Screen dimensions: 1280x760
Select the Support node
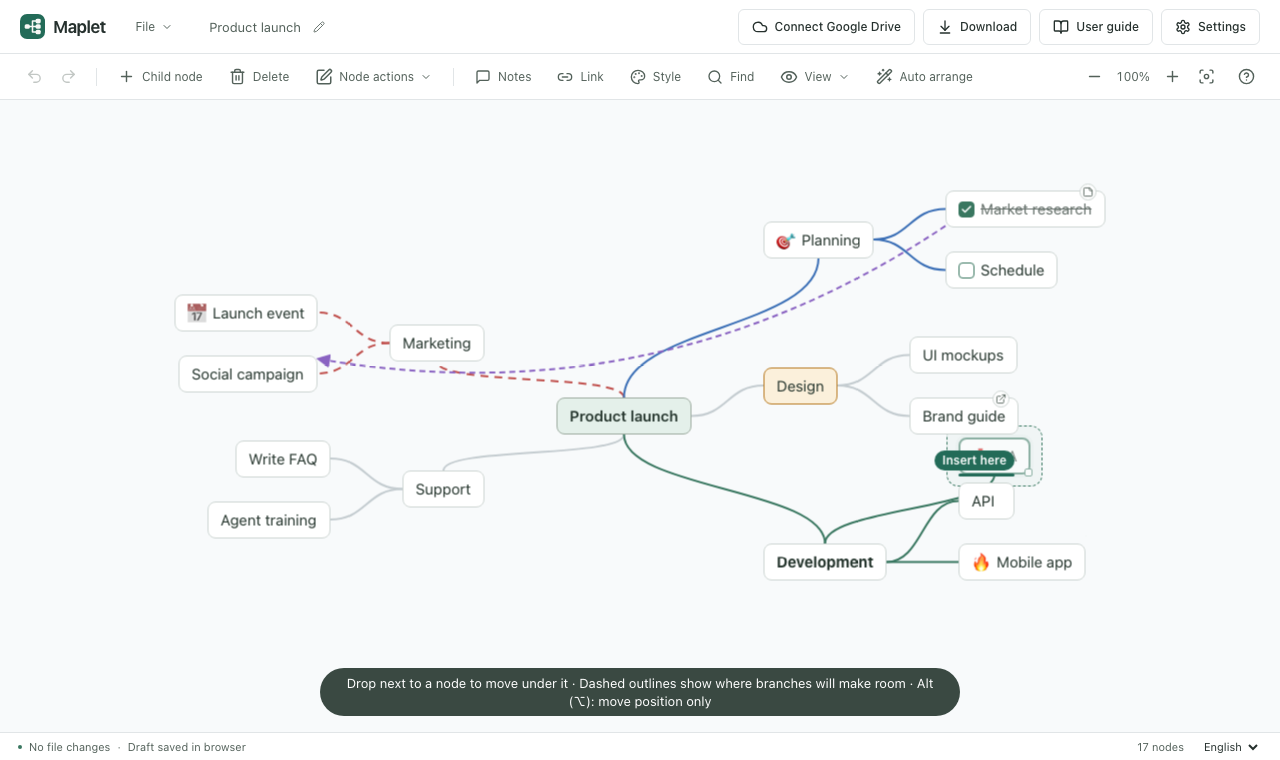443,489
